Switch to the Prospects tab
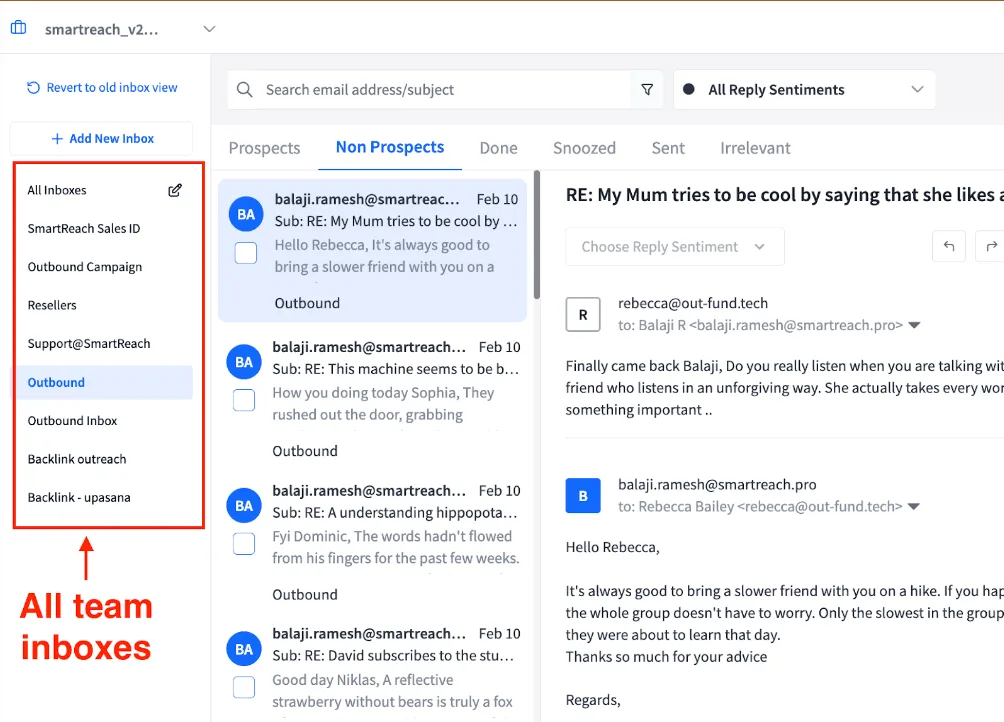Screen dimensions: 1004x722 [x=264, y=147]
